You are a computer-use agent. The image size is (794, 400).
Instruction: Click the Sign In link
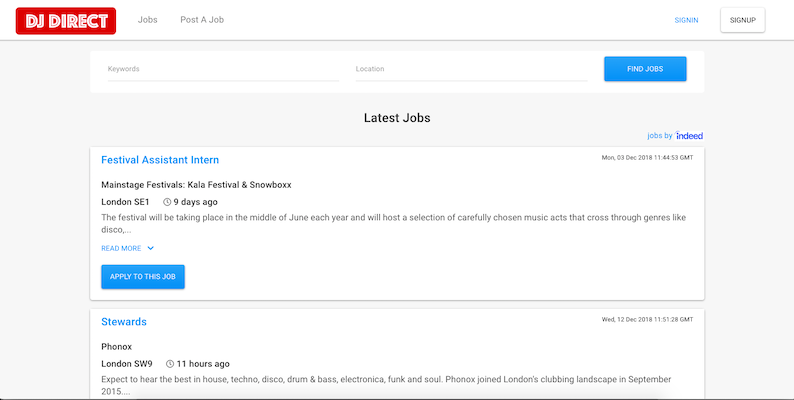pyautogui.click(x=686, y=20)
